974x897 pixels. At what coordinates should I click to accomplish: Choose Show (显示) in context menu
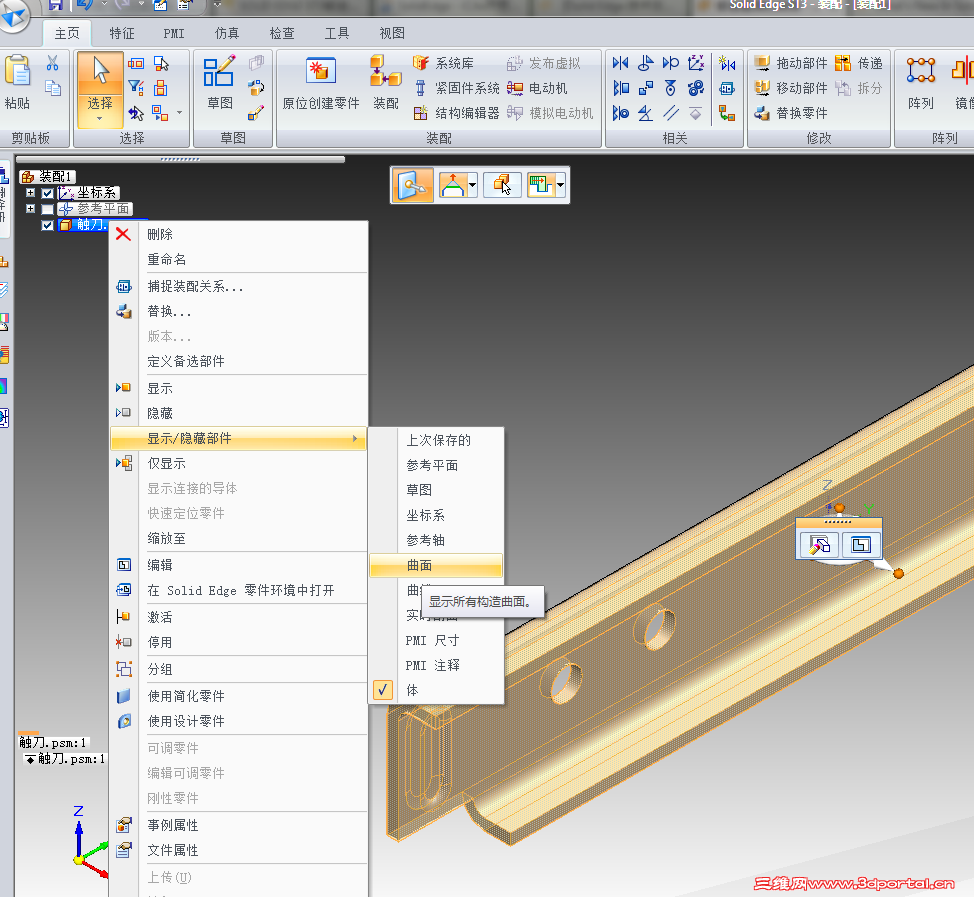(238, 388)
